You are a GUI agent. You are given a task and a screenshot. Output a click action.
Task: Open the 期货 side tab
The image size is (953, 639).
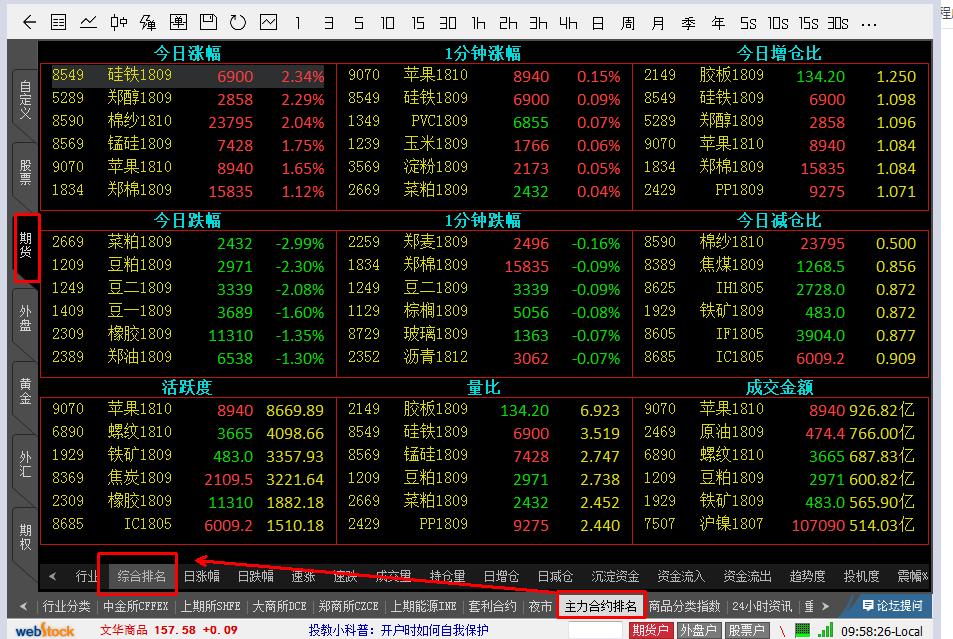(26, 247)
